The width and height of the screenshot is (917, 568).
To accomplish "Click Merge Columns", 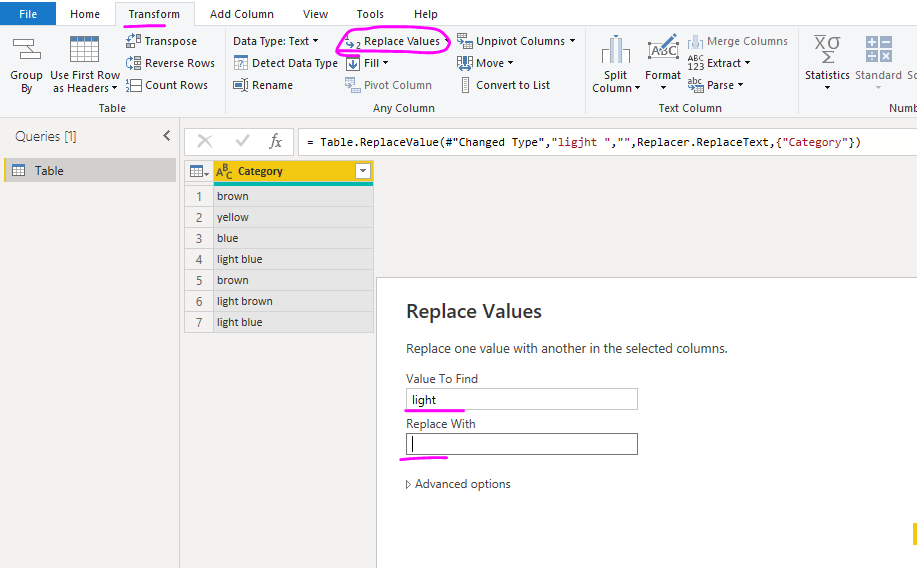I will 738,41.
